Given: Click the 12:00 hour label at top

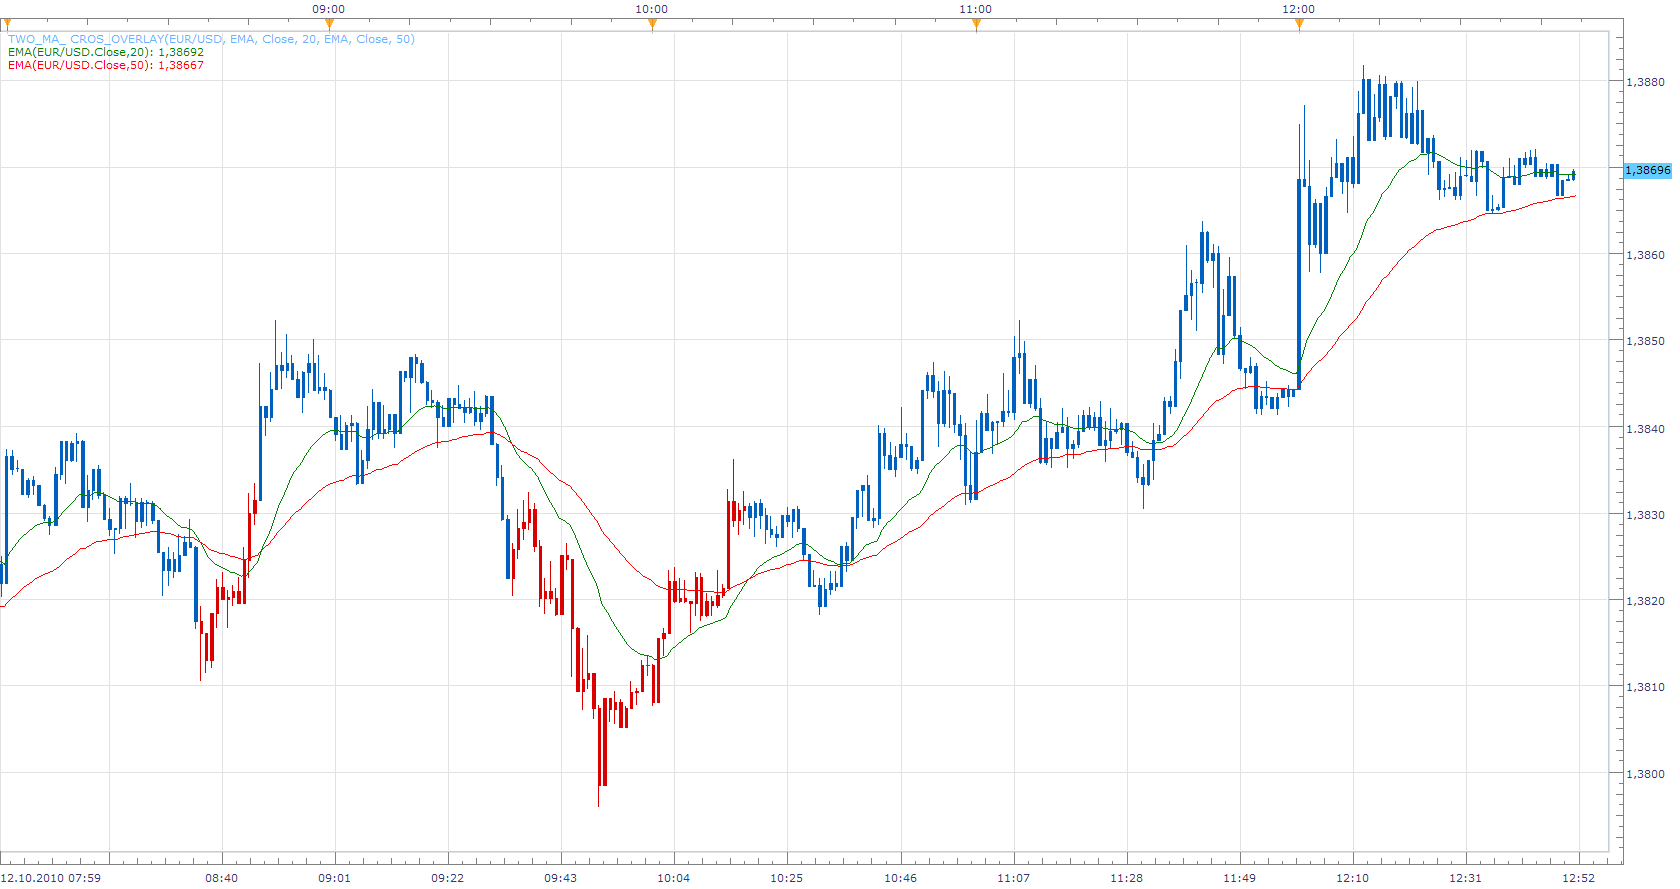Looking at the screenshot, I should pos(1299,9).
